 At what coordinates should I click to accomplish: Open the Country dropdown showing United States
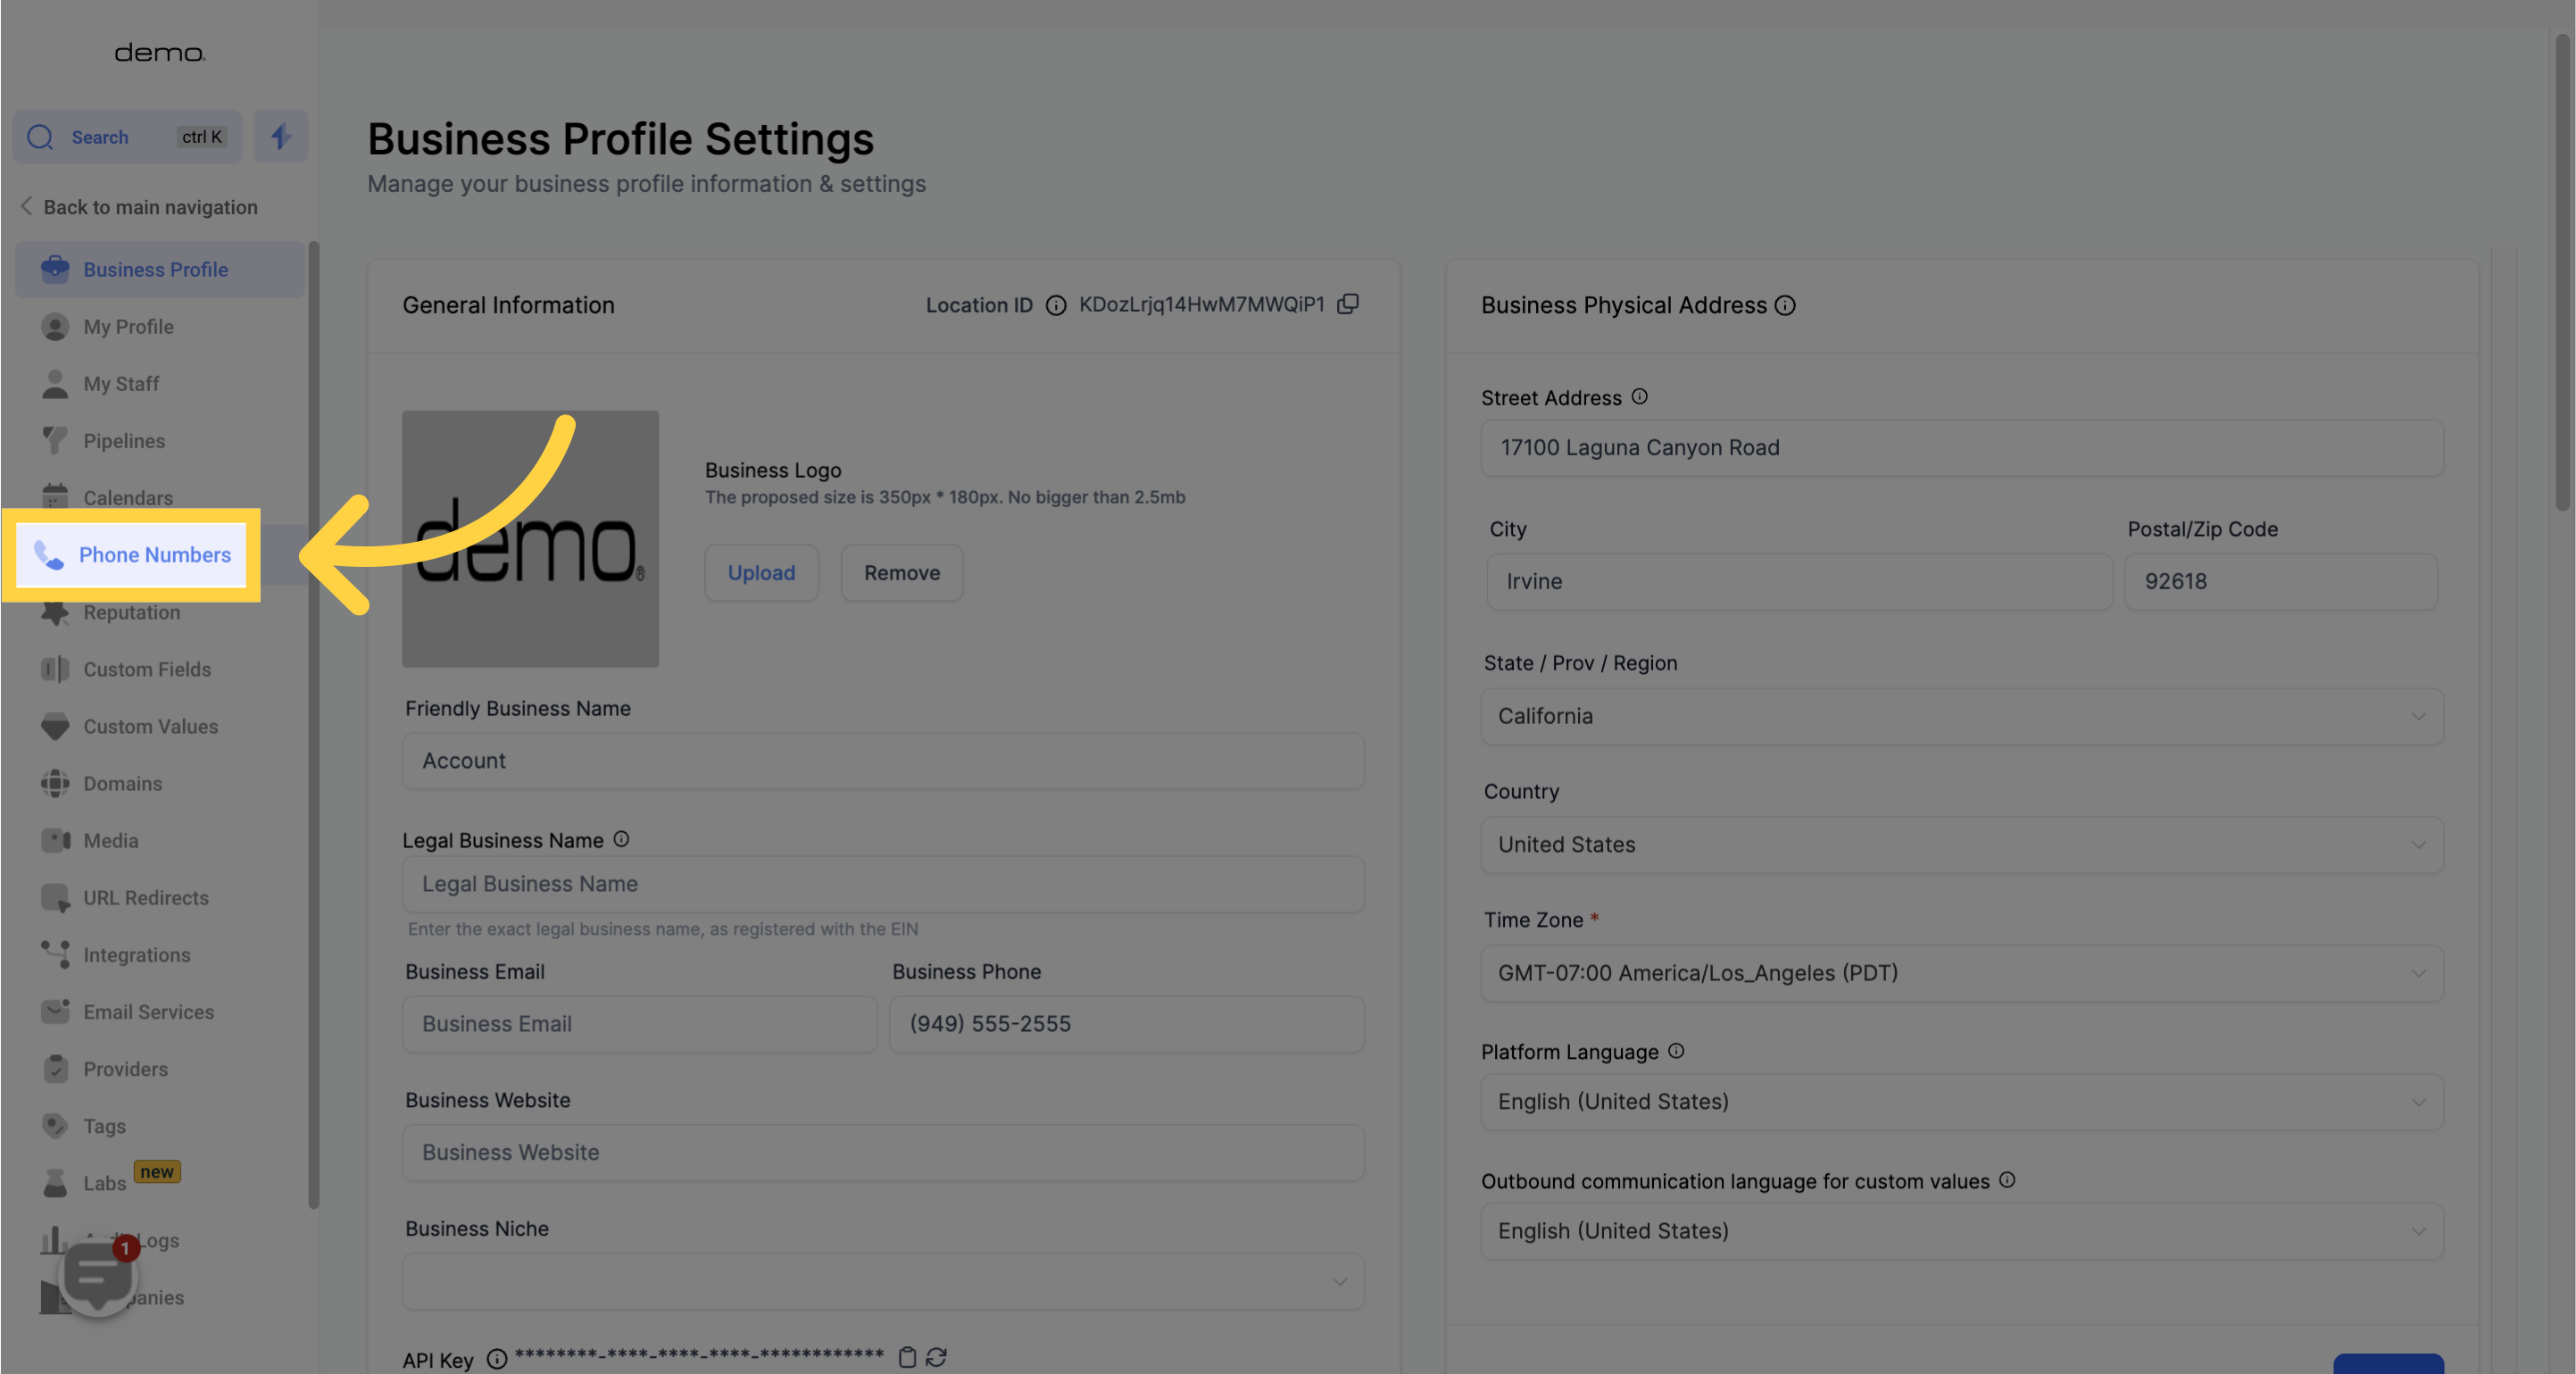(1961, 844)
